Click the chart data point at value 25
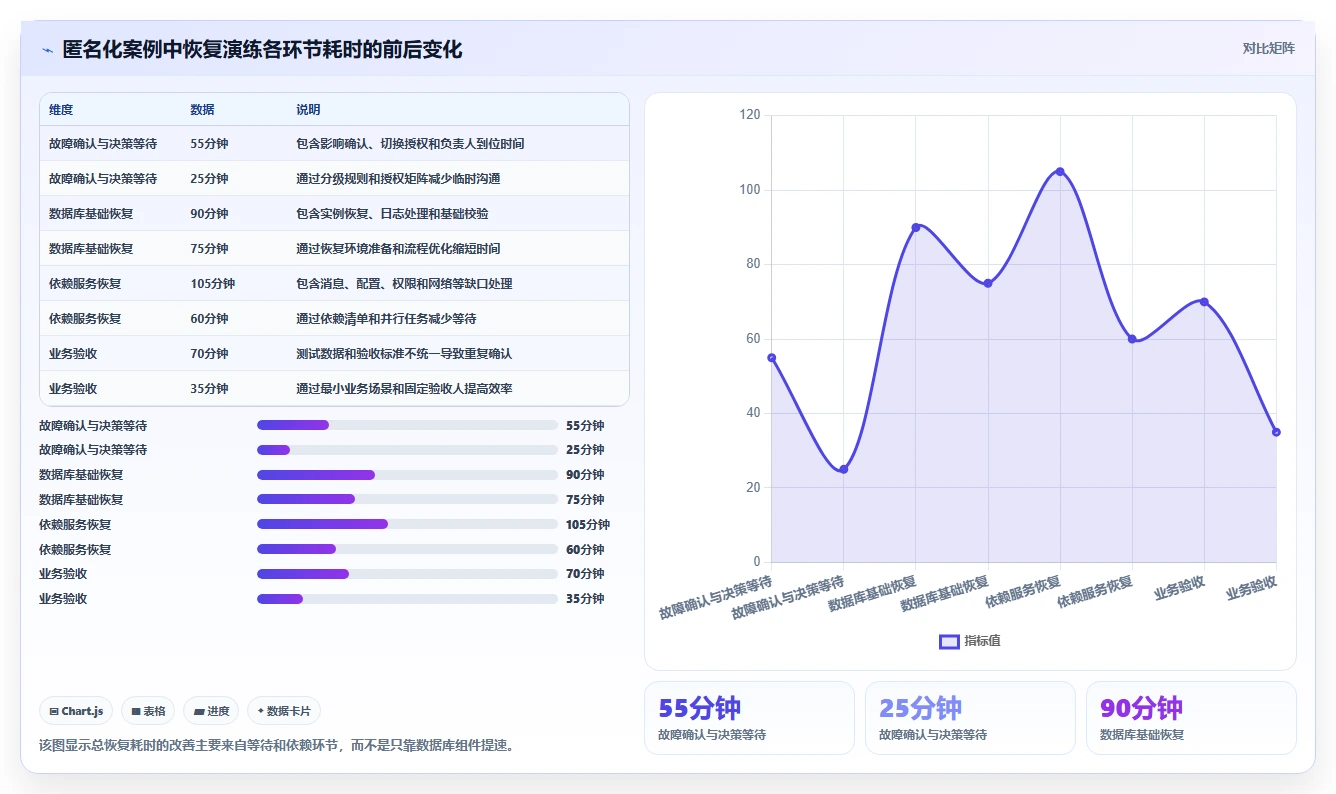 click(843, 469)
